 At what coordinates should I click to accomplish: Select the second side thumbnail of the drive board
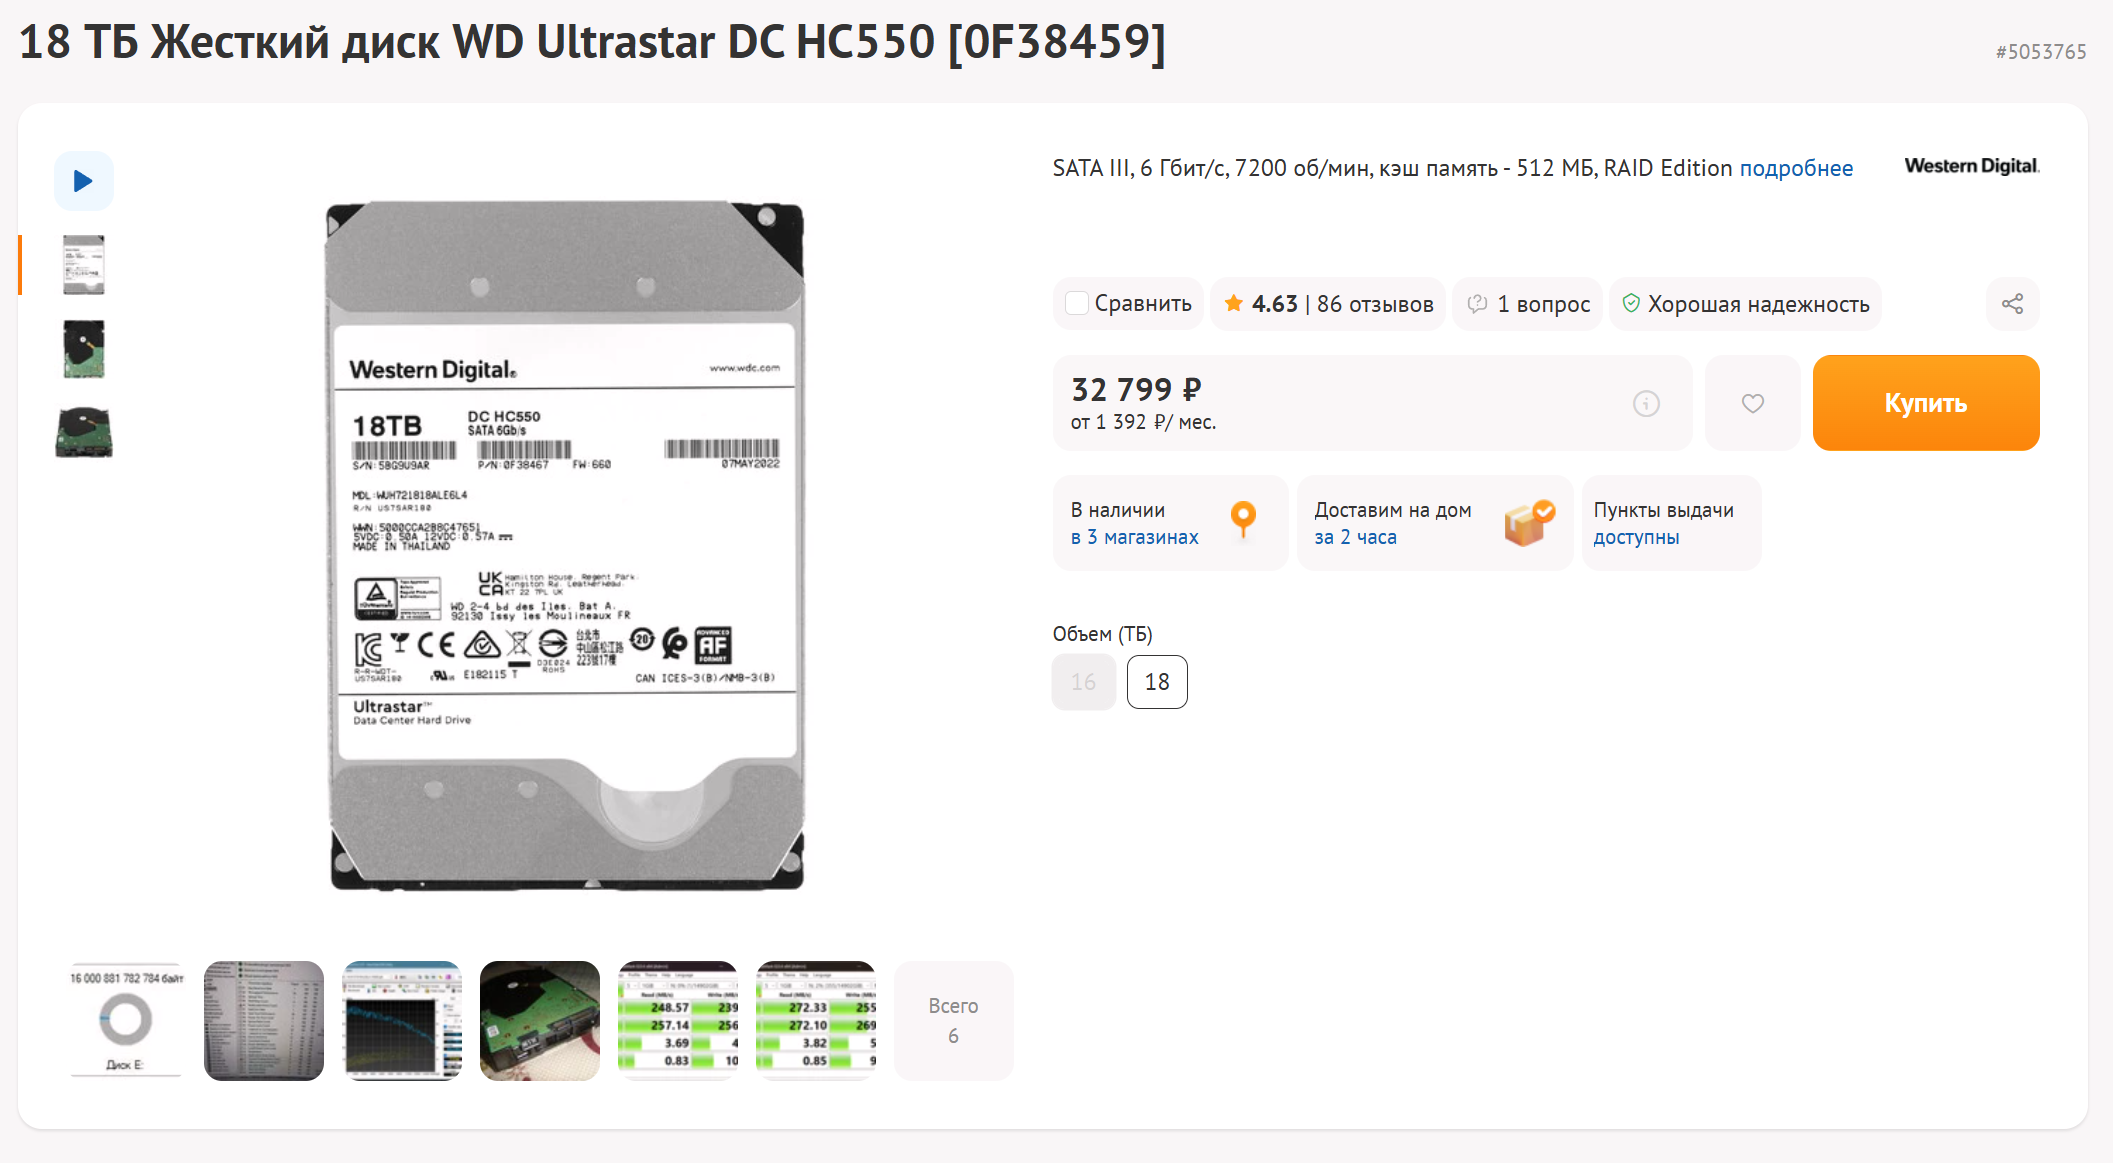coord(84,349)
